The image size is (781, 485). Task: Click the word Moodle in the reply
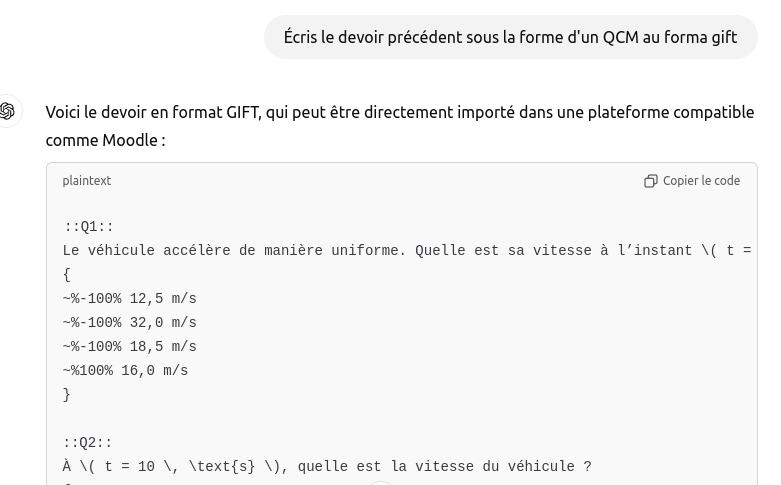click(x=130, y=140)
